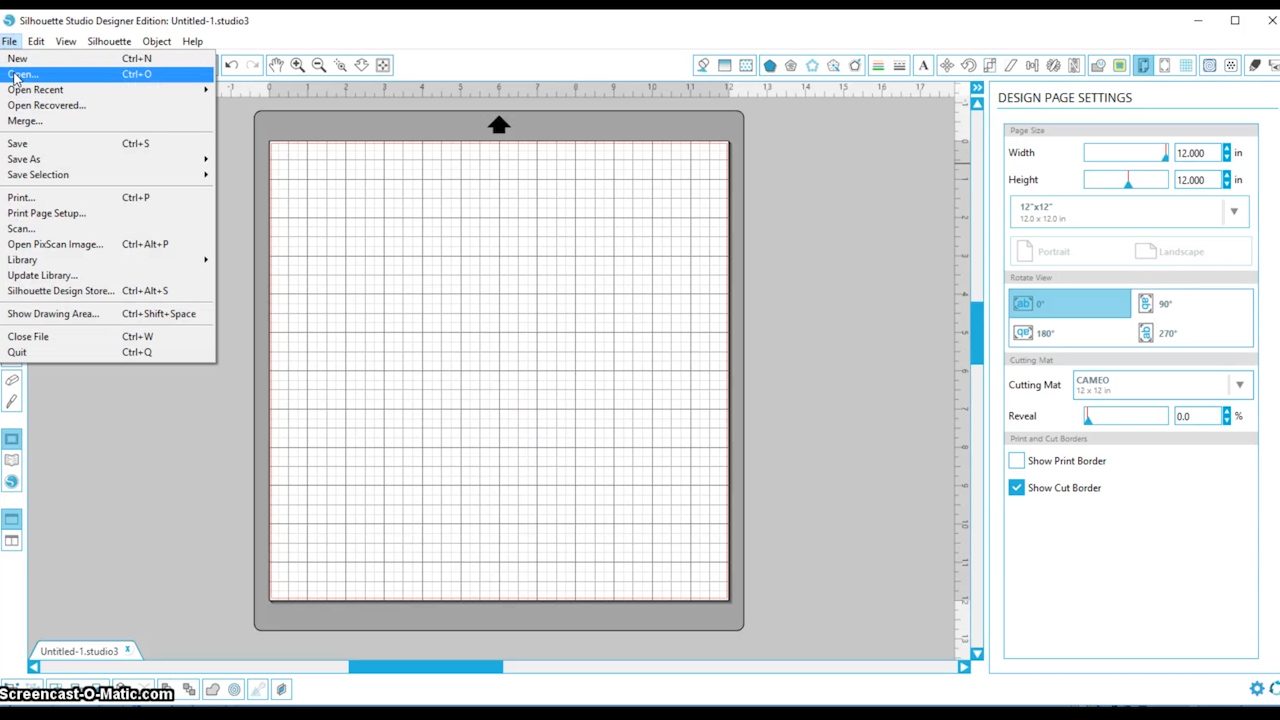This screenshot has width=1280, height=720.
Task: Expand the Library submenu
Action: coord(107,260)
